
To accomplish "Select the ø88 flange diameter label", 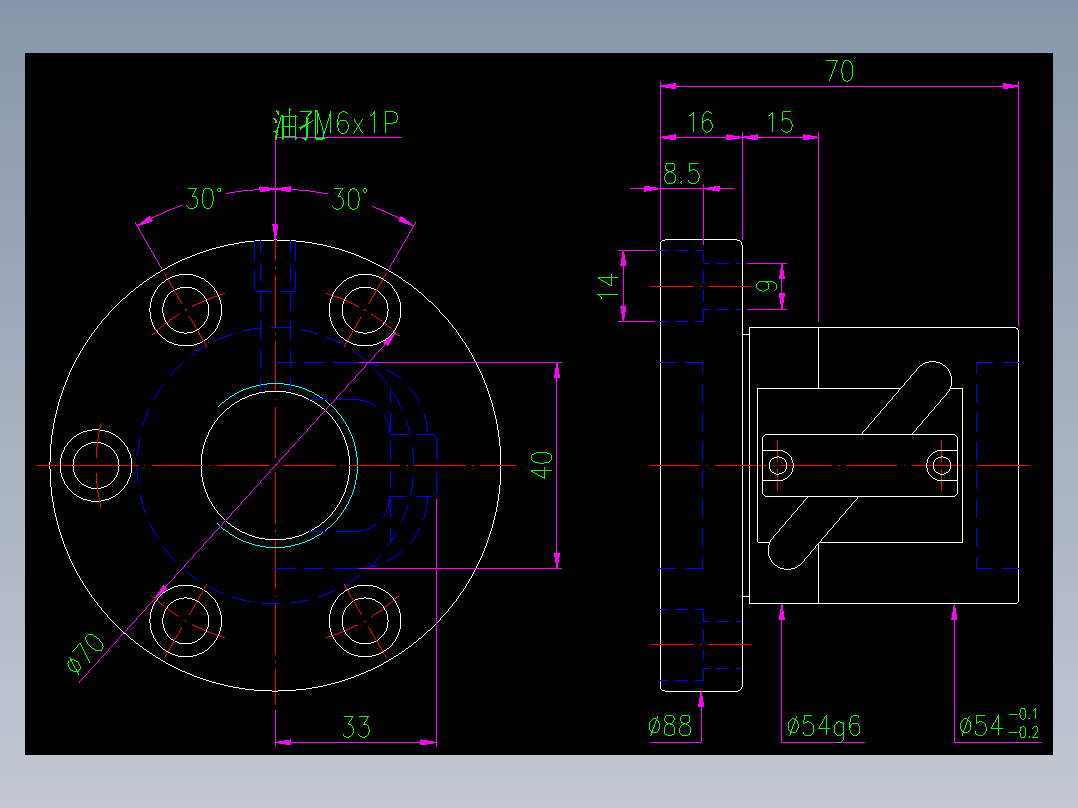I will pos(668,726).
